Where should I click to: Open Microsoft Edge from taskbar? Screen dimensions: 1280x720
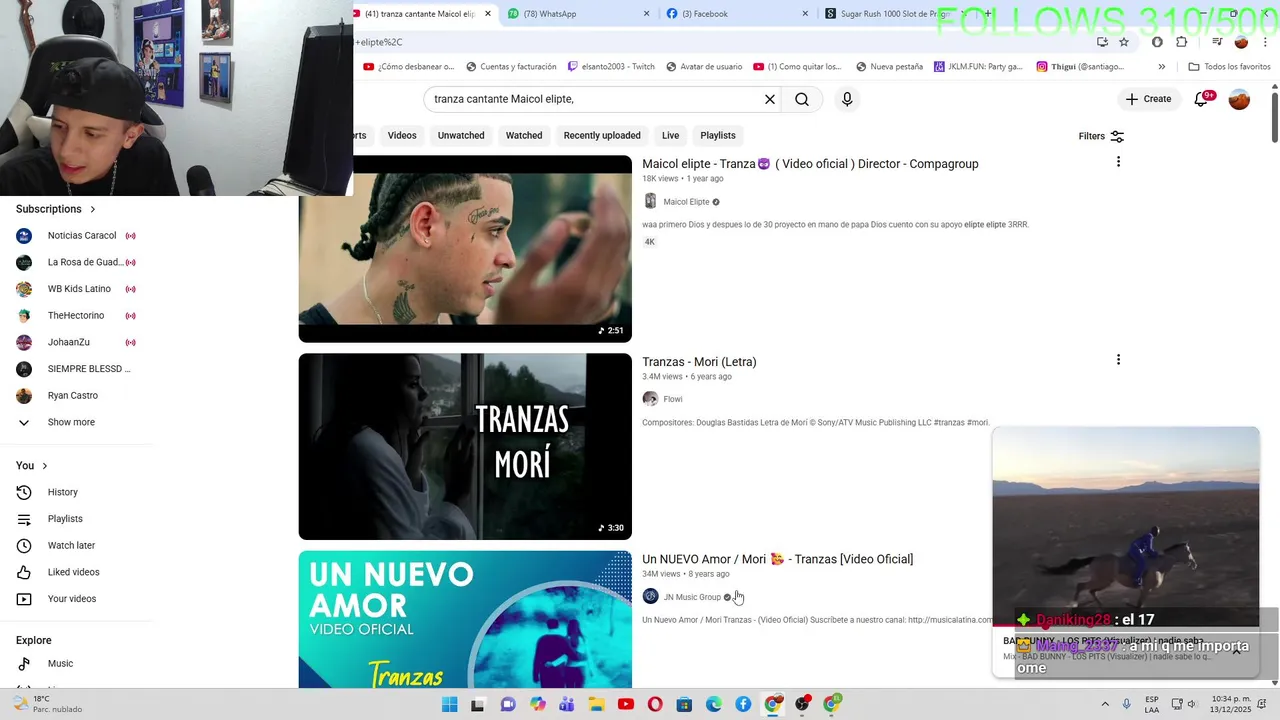click(714, 704)
